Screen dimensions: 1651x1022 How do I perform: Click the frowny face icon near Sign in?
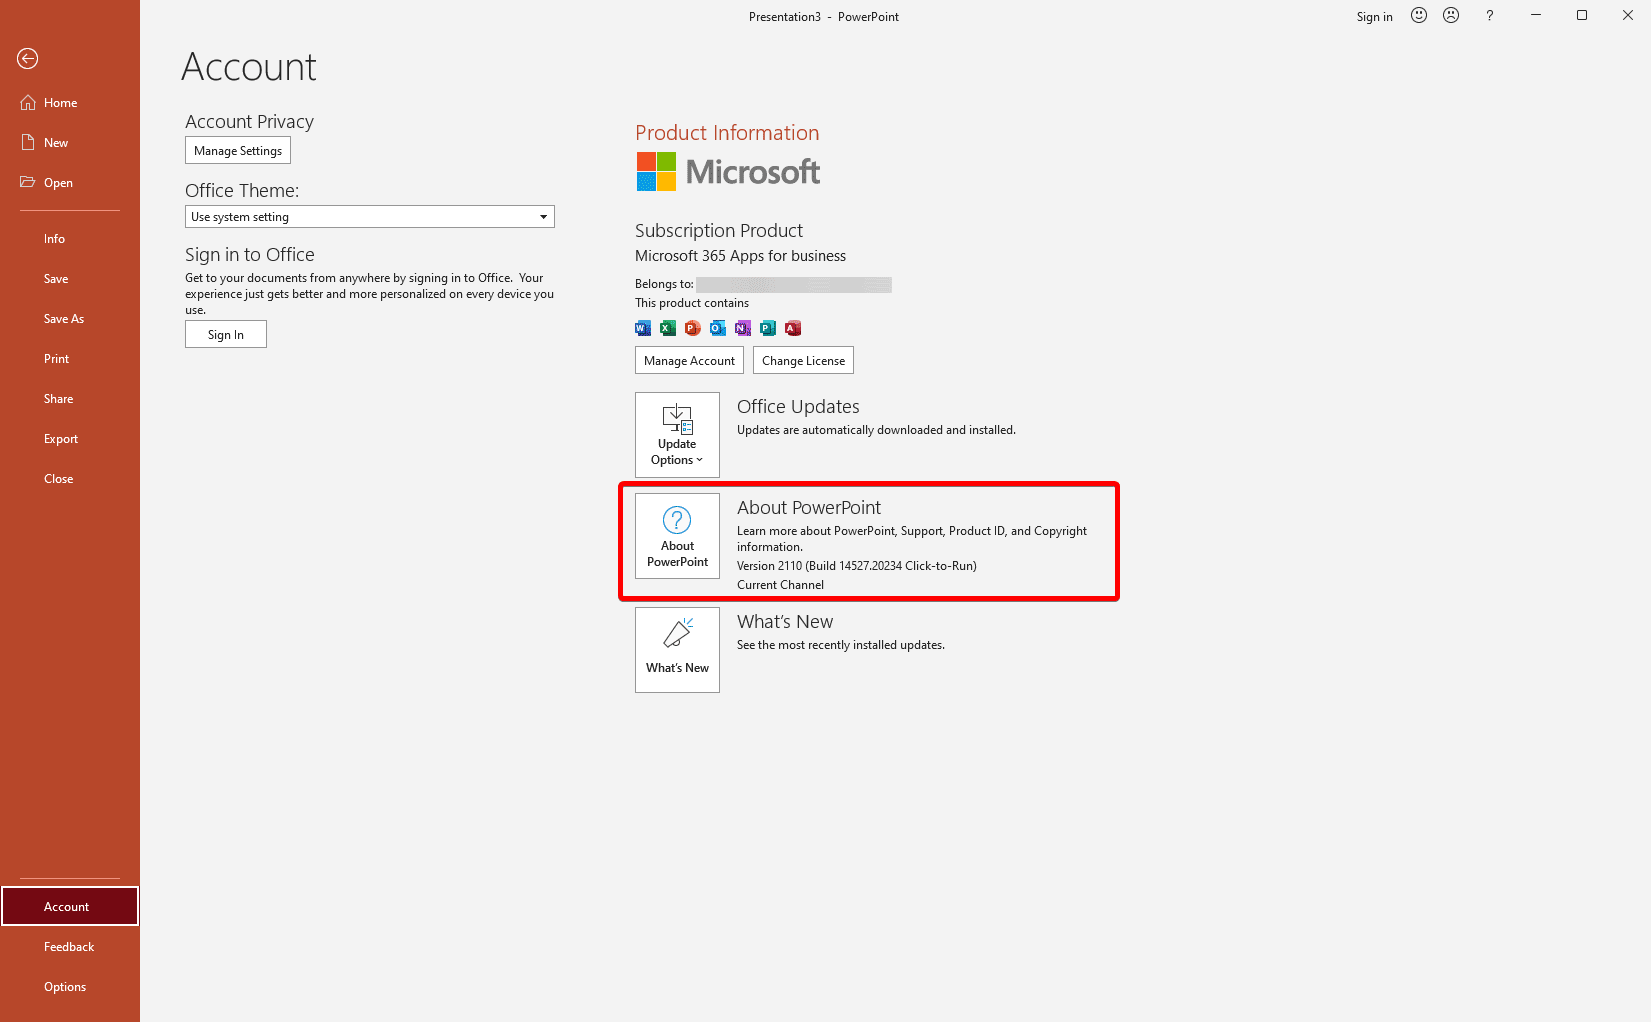(x=1451, y=15)
